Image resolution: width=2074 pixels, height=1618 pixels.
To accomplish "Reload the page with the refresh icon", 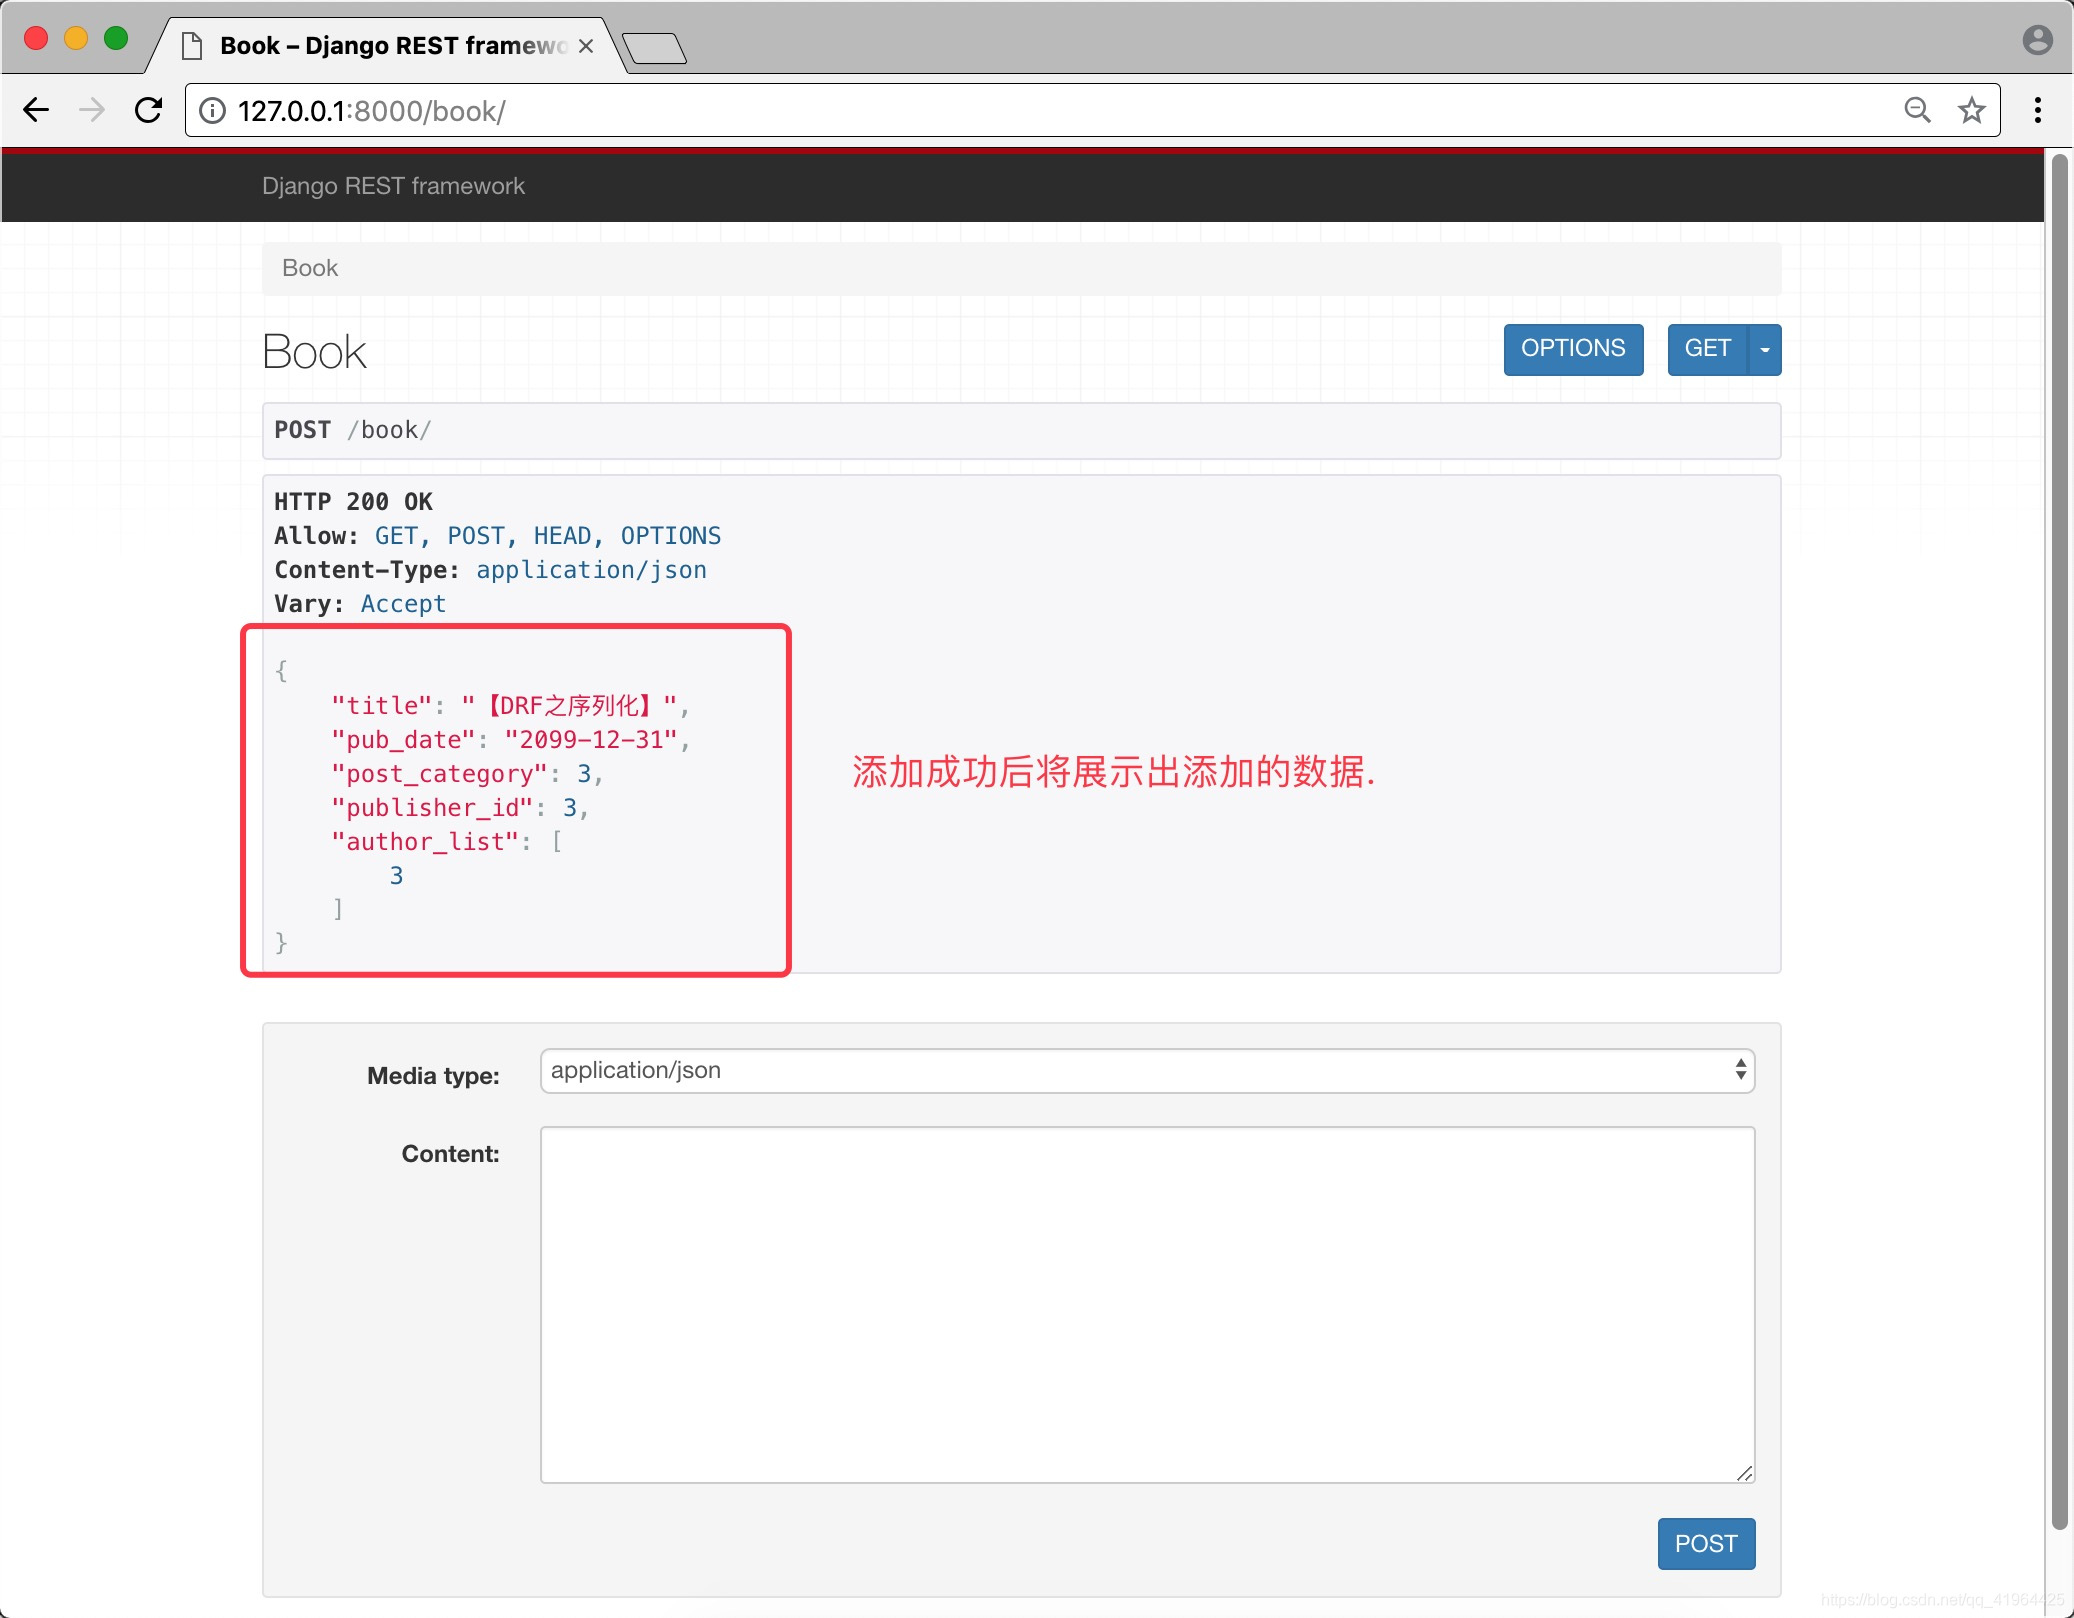I will (x=149, y=110).
